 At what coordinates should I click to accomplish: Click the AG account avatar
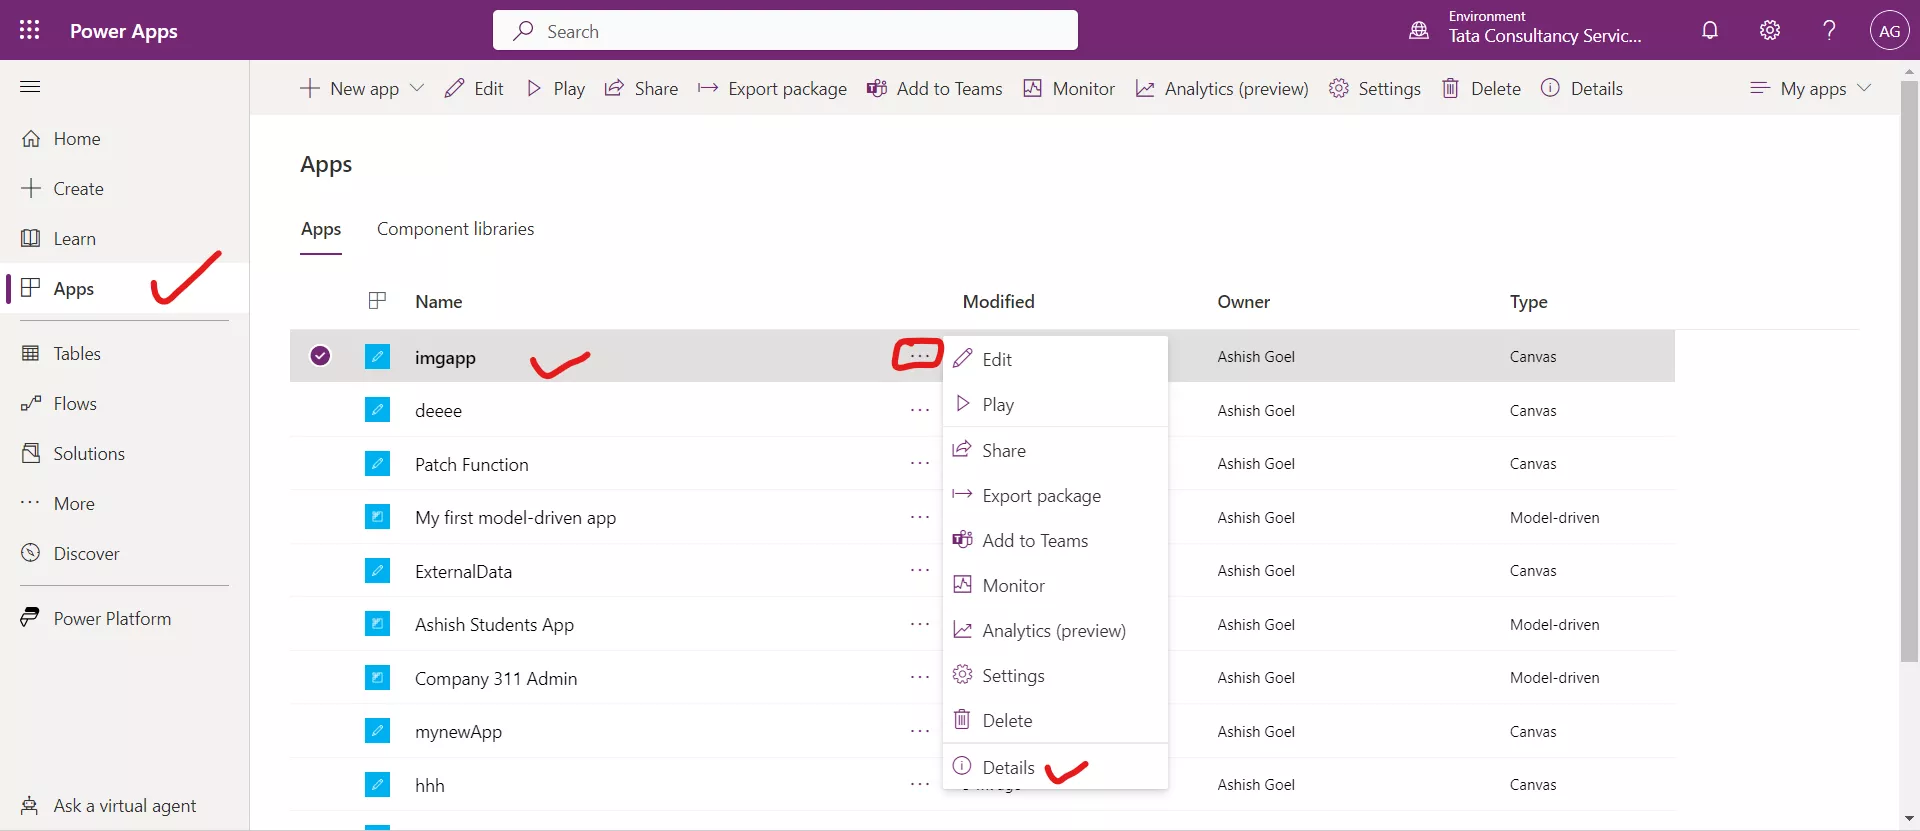pyautogui.click(x=1889, y=30)
